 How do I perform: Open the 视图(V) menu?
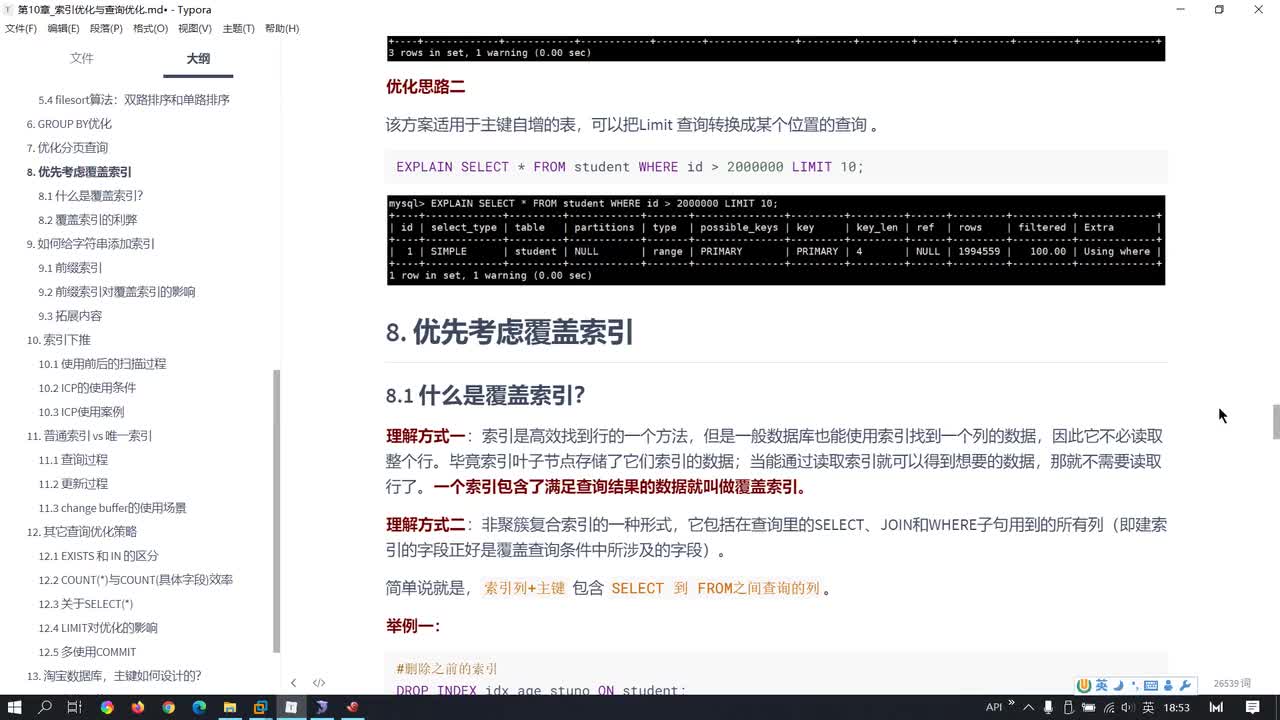click(195, 28)
